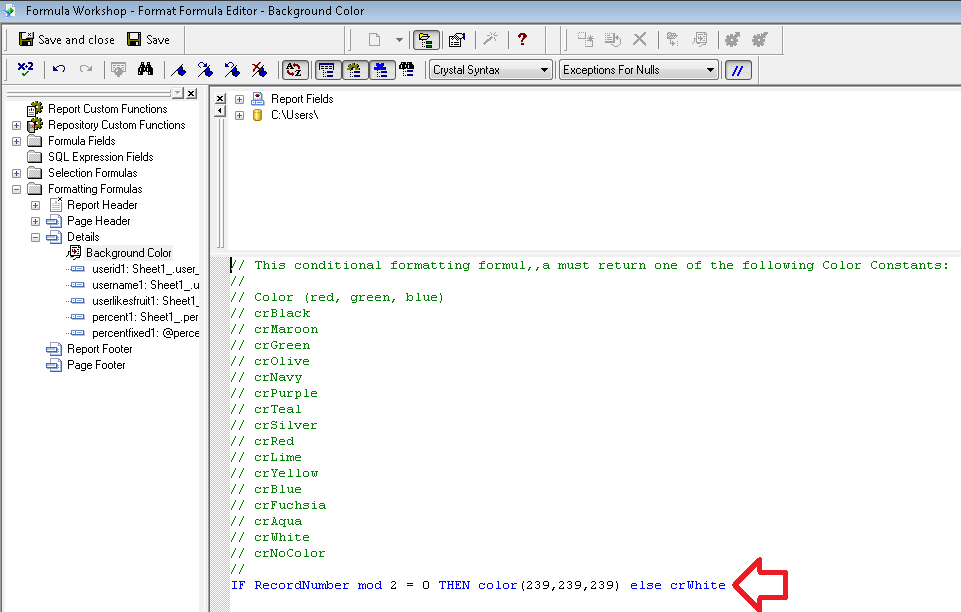The image size is (961, 612).
Task: Toggle the Operator tree display button
Action: pyautogui.click(x=381, y=70)
